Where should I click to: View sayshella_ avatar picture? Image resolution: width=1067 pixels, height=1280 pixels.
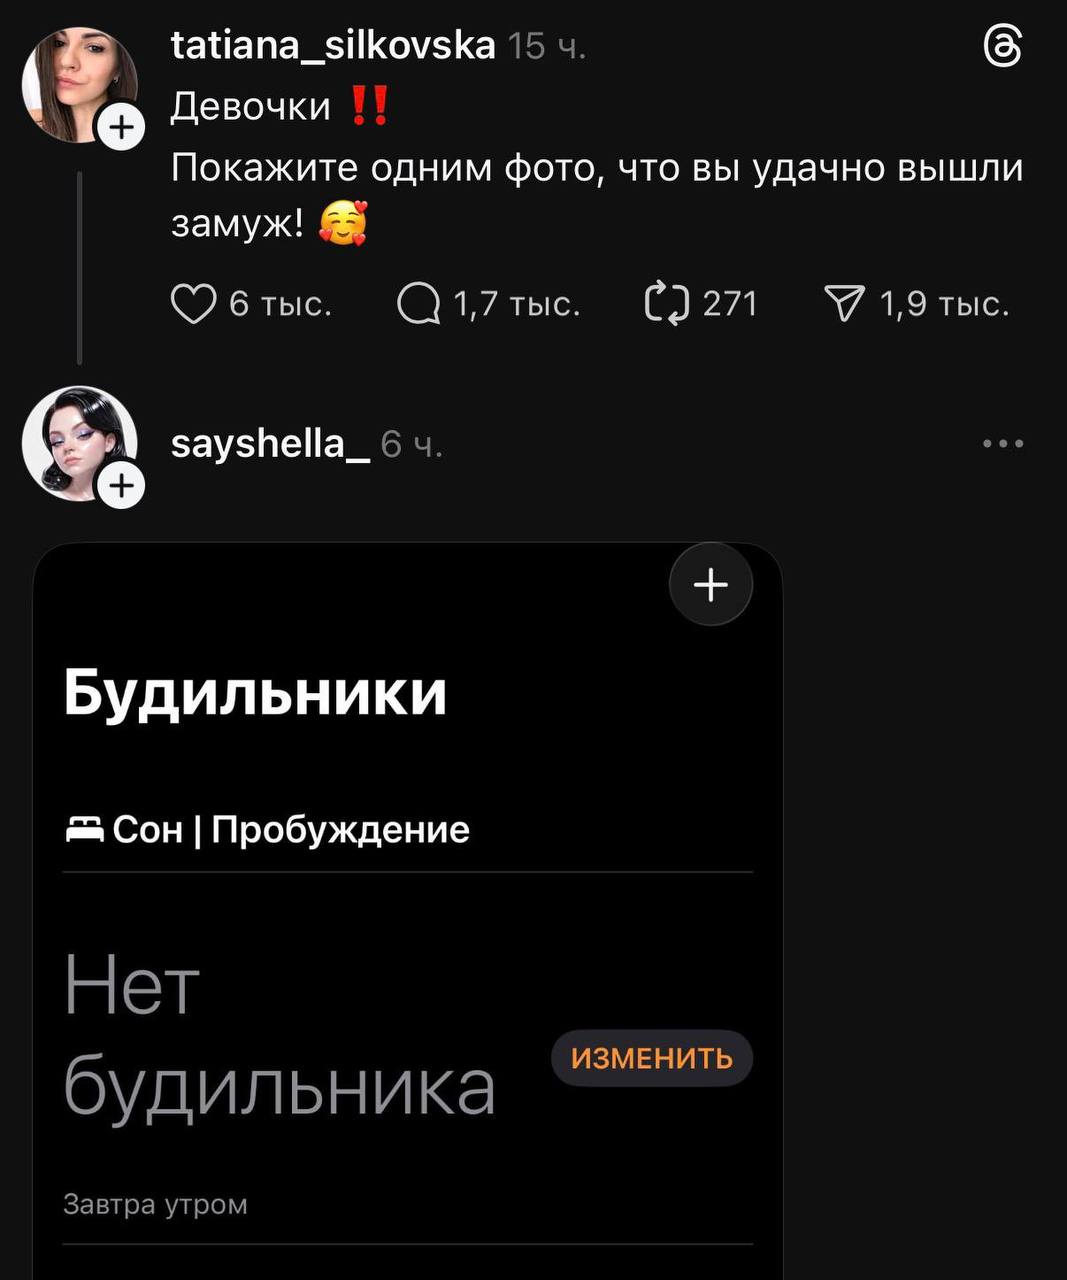click(x=78, y=443)
